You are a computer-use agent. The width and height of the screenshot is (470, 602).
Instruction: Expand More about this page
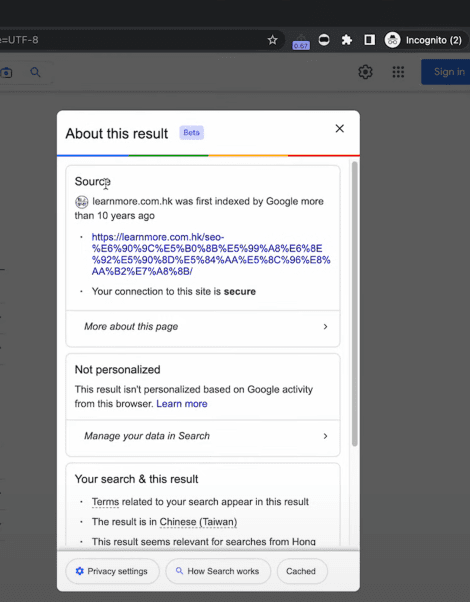click(x=203, y=327)
